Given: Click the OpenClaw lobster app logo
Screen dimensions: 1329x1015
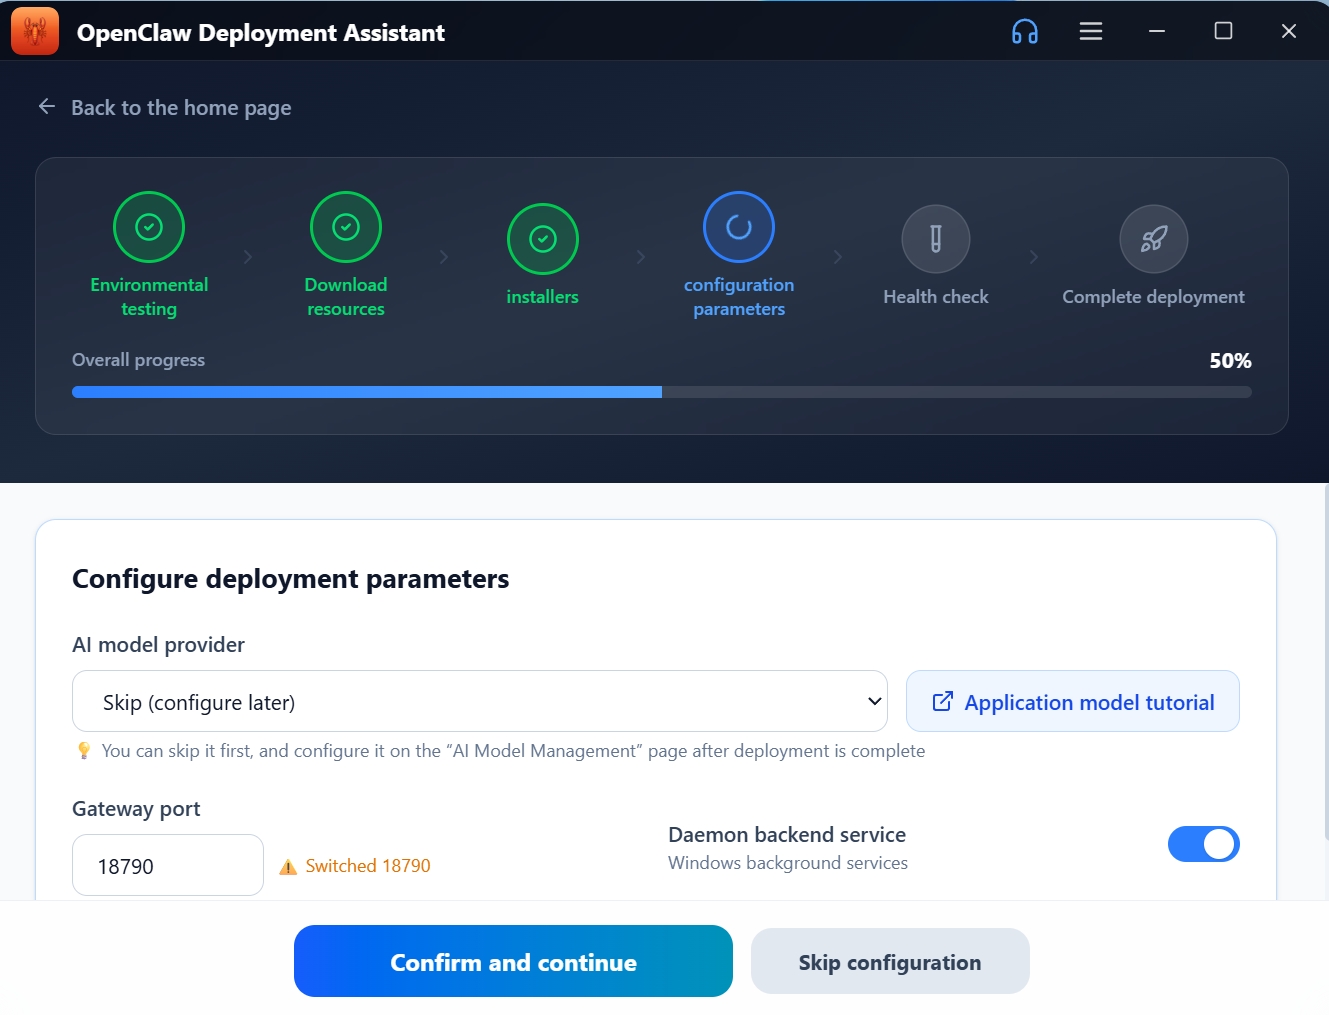Looking at the screenshot, I should 35,32.
